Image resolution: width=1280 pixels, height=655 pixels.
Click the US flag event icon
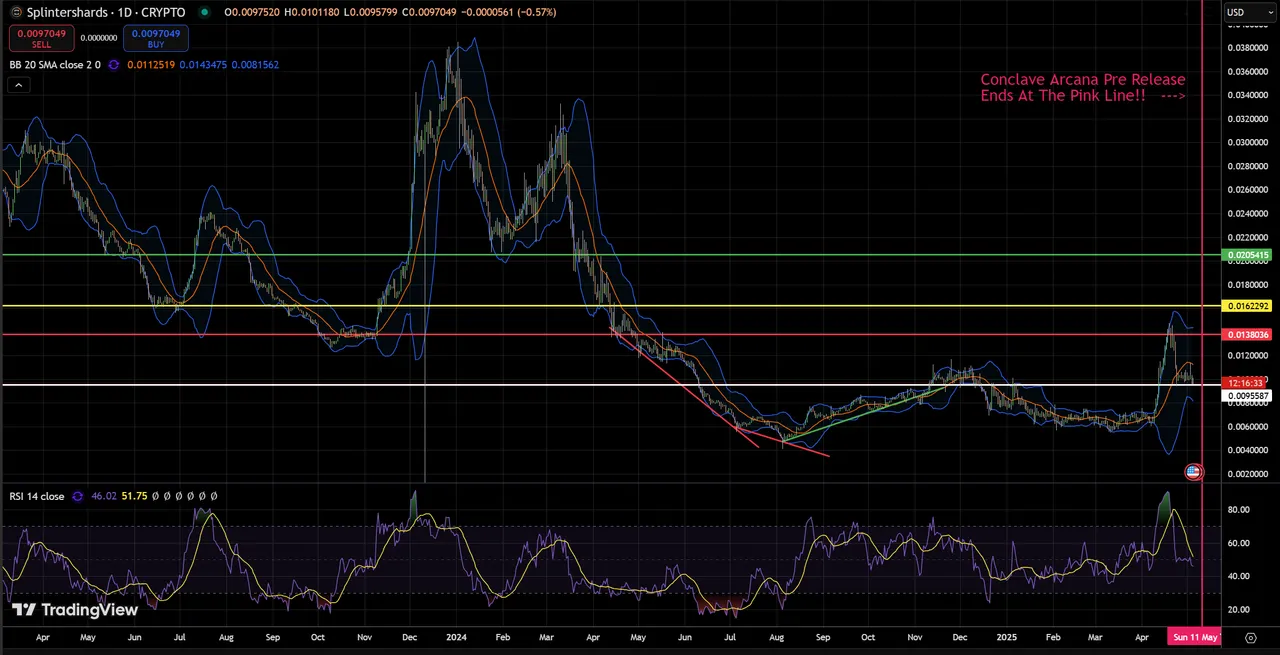(1193, 471)
